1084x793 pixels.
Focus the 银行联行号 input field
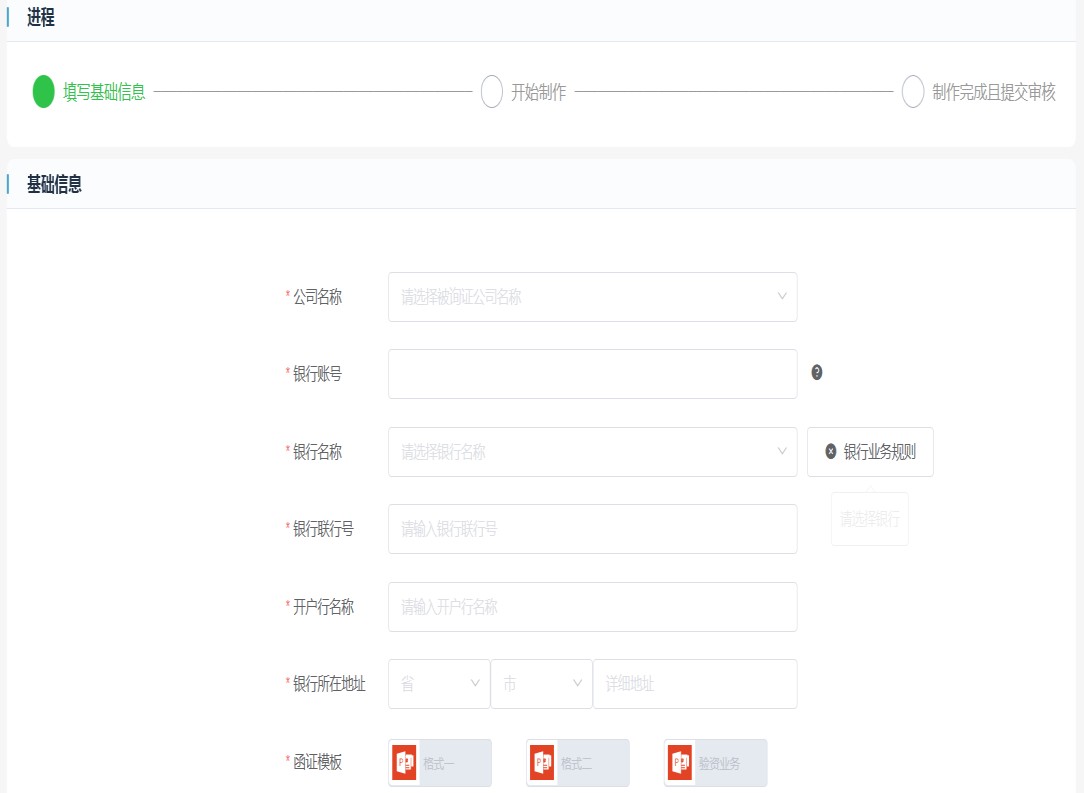pyautogui.click(x=592, y=529)
